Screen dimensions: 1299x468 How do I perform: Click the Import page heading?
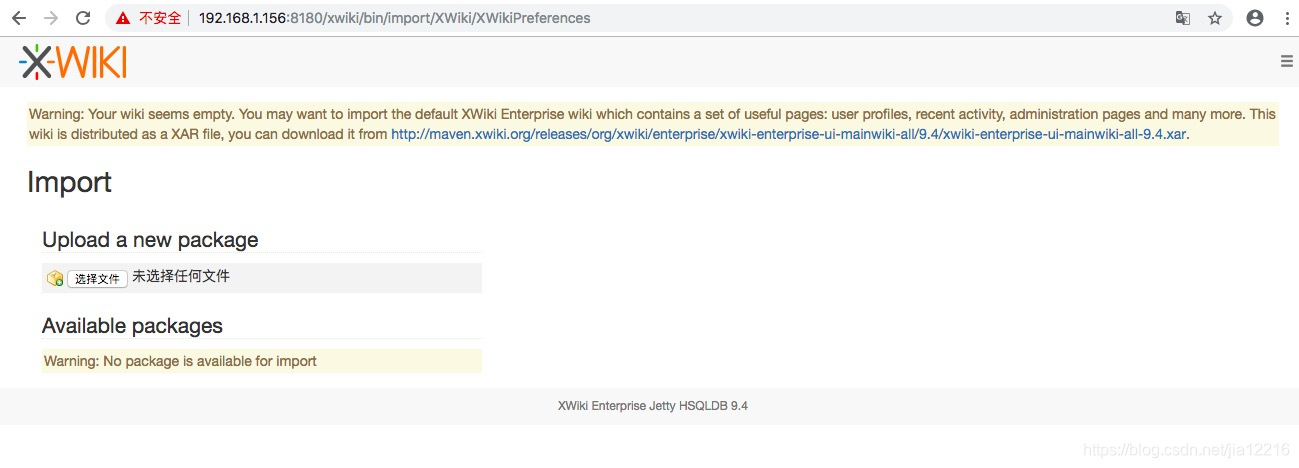(x=69, y=182)
